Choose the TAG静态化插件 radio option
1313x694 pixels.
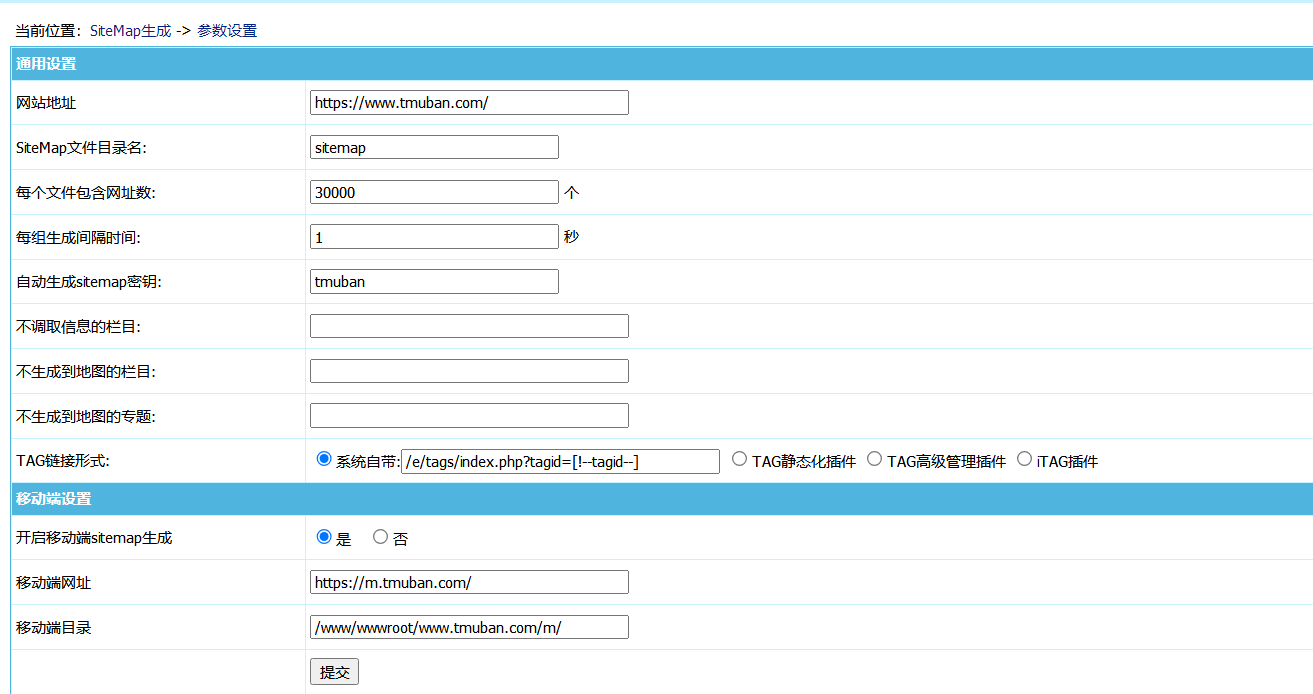click(x=740, y=459)
